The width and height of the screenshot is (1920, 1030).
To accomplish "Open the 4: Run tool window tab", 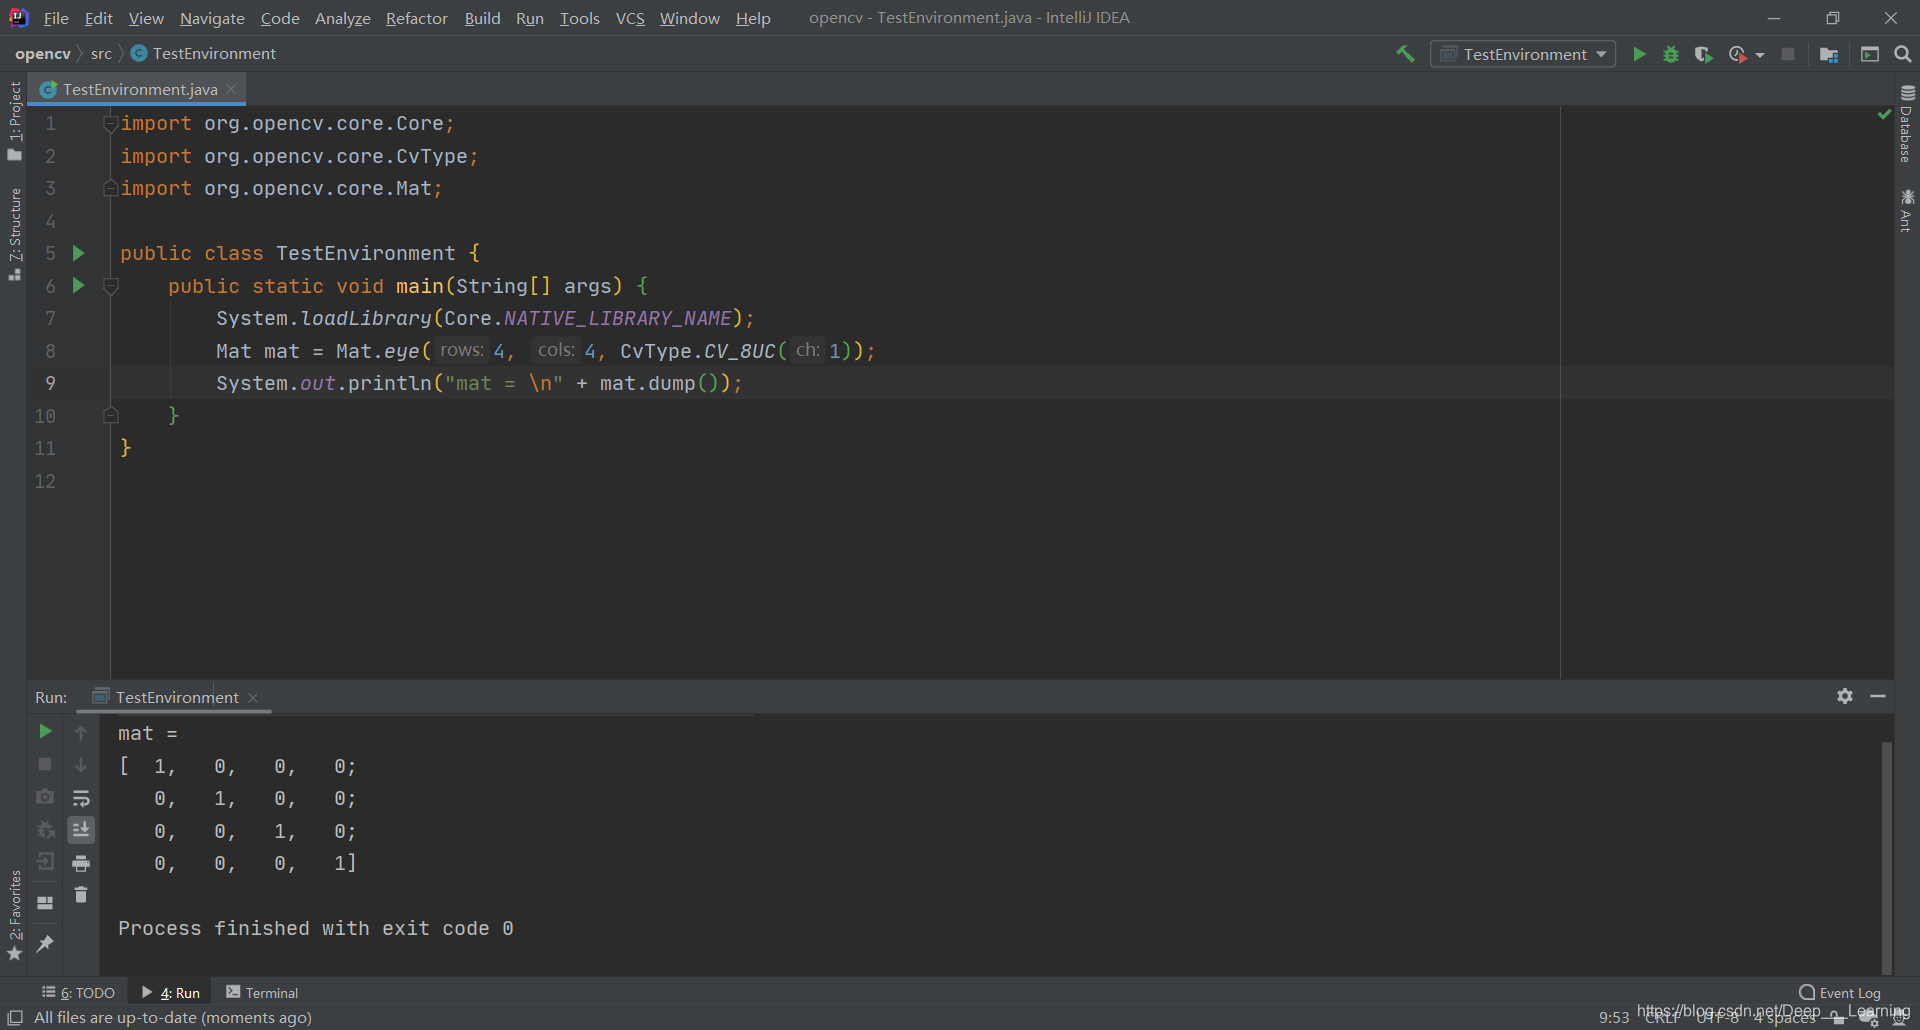I will [171, 993].
